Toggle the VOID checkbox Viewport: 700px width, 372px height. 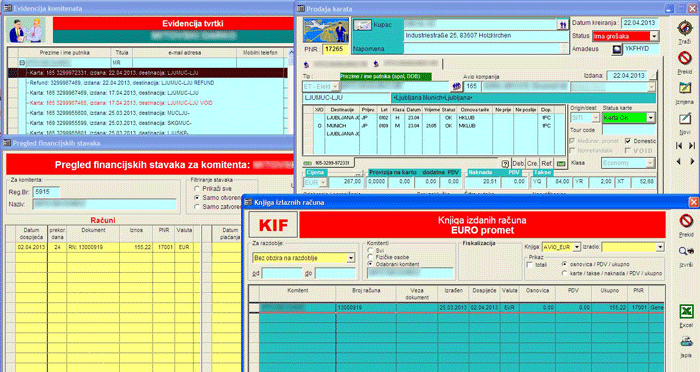(628, 150)
